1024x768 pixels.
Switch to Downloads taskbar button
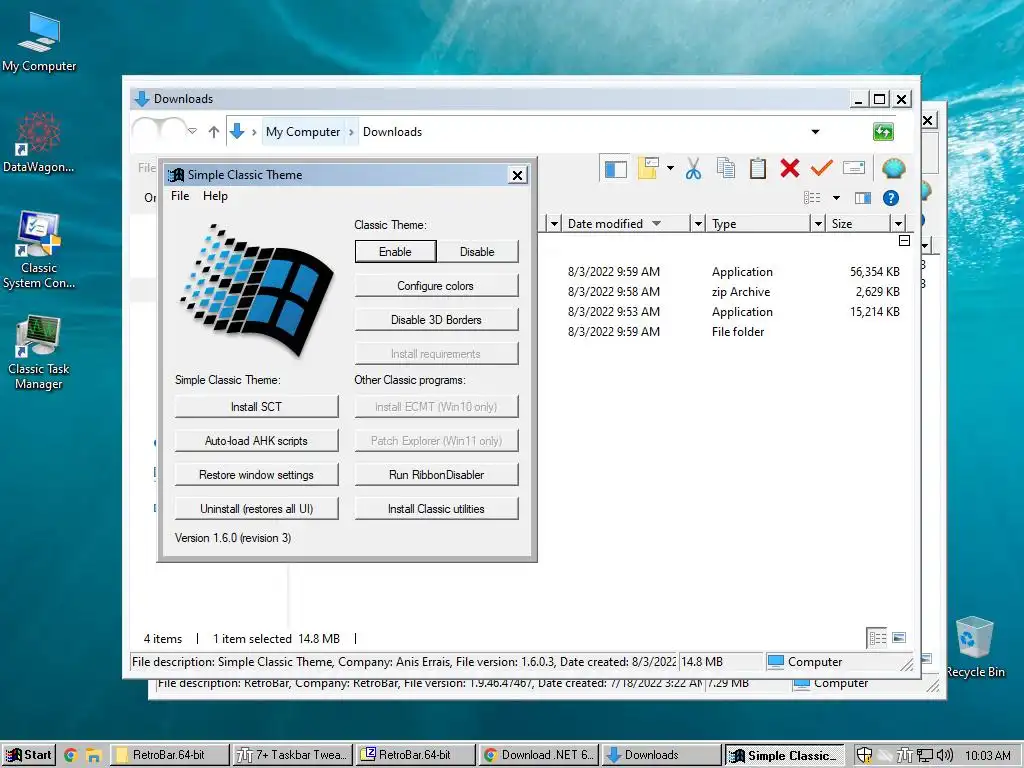tap(661, 755)
